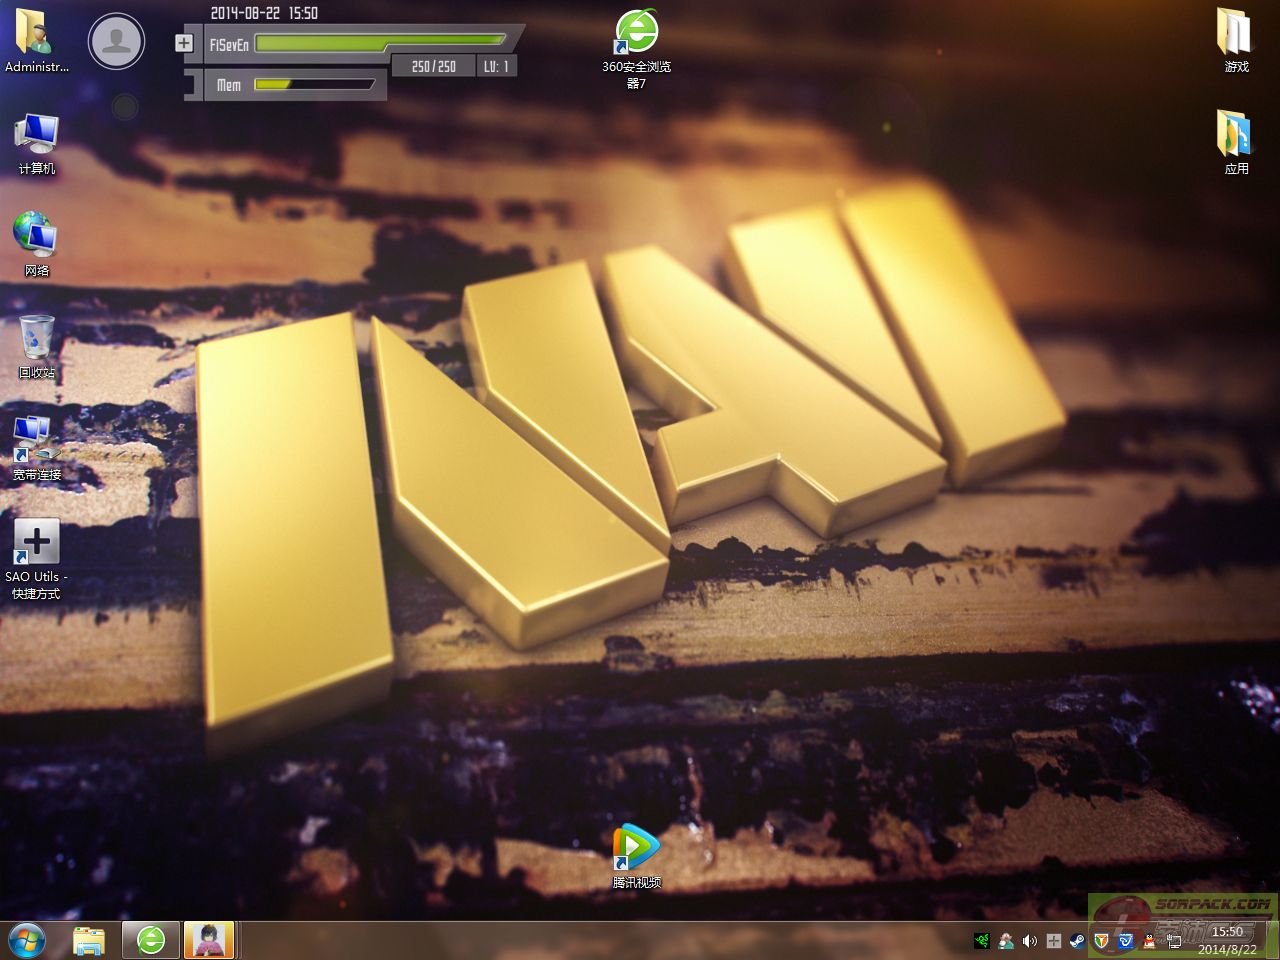Screen dimensions: 1280x960
Task: Open the SAO Utils shortcut icon
Action: (x=36, y=543)
